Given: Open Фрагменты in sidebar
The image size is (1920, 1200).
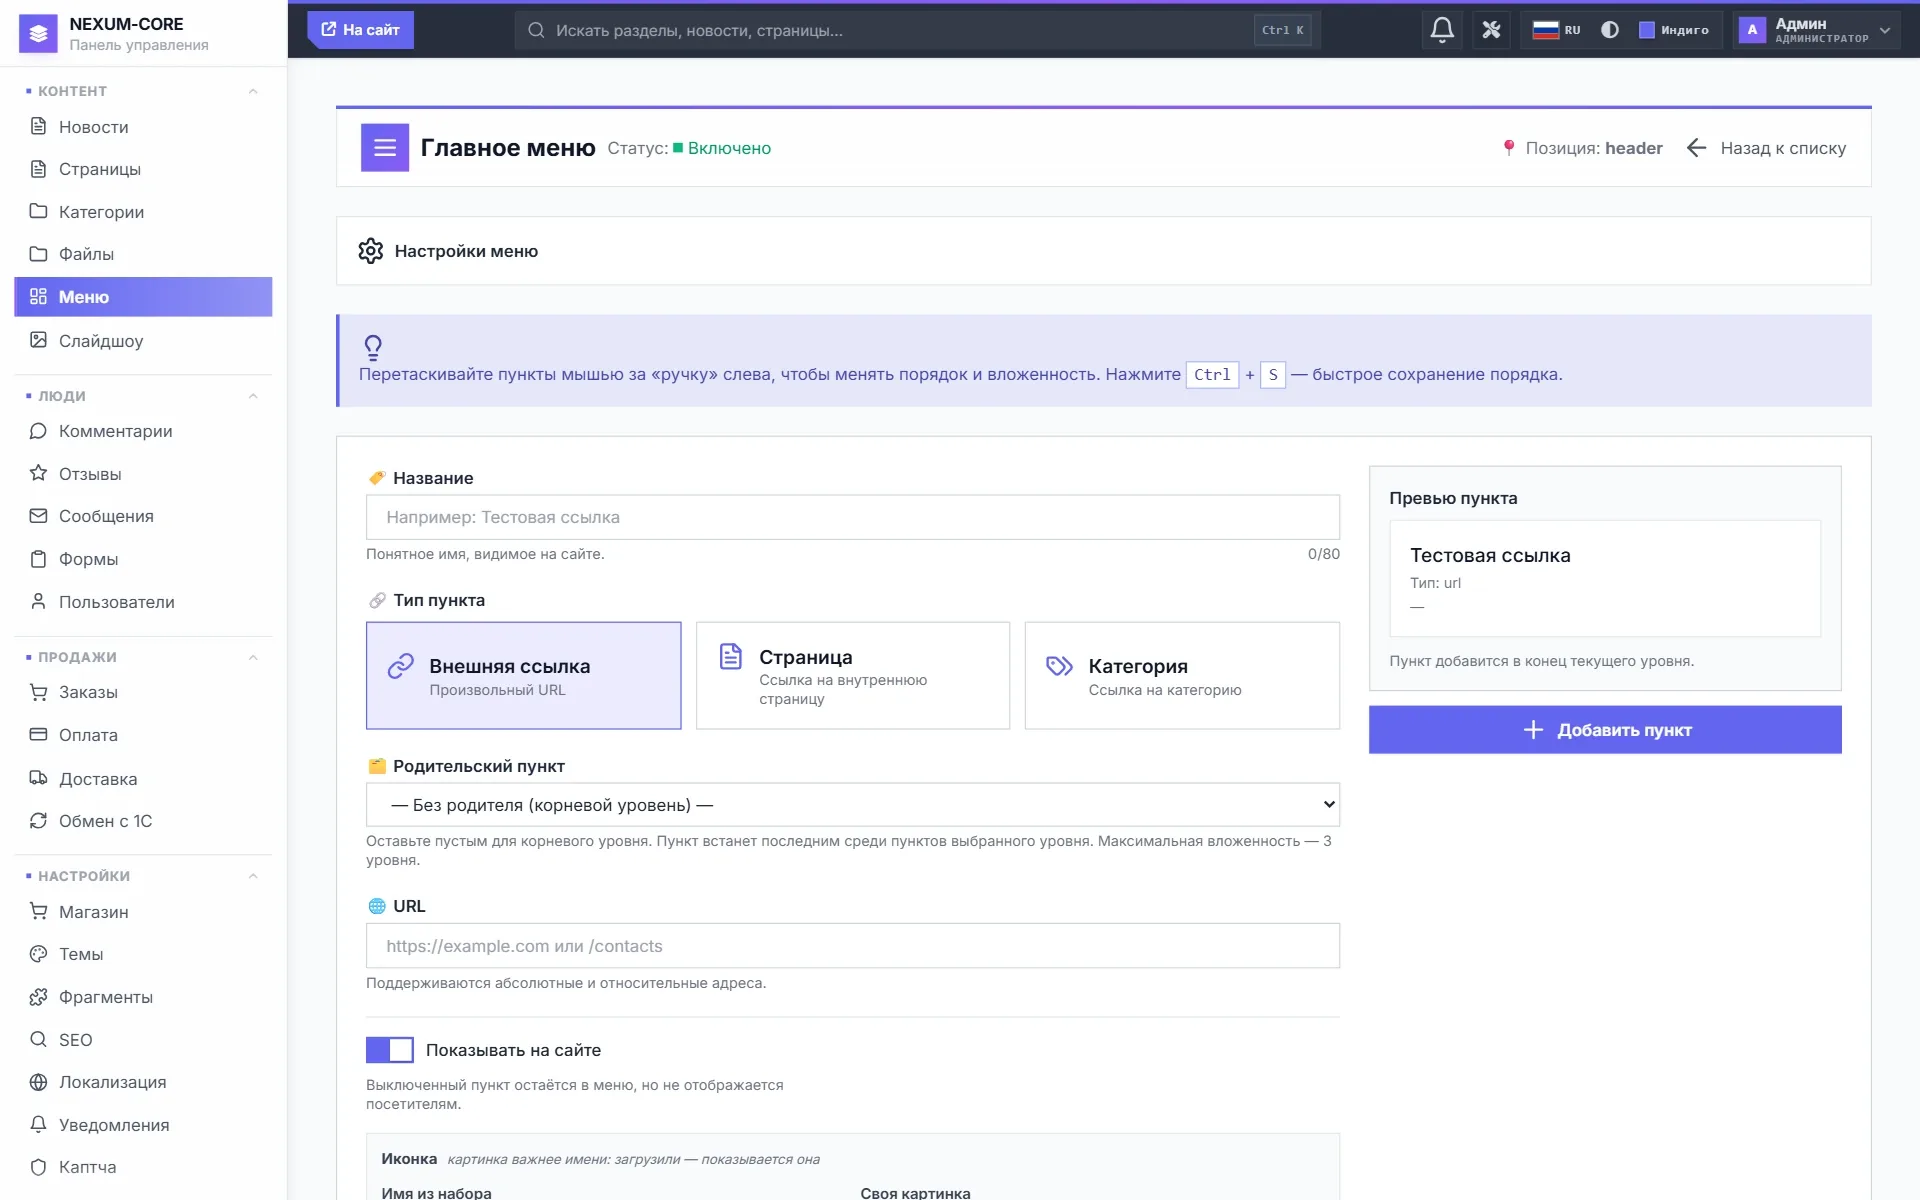Looking at the screenshot, I should point(143,997).
